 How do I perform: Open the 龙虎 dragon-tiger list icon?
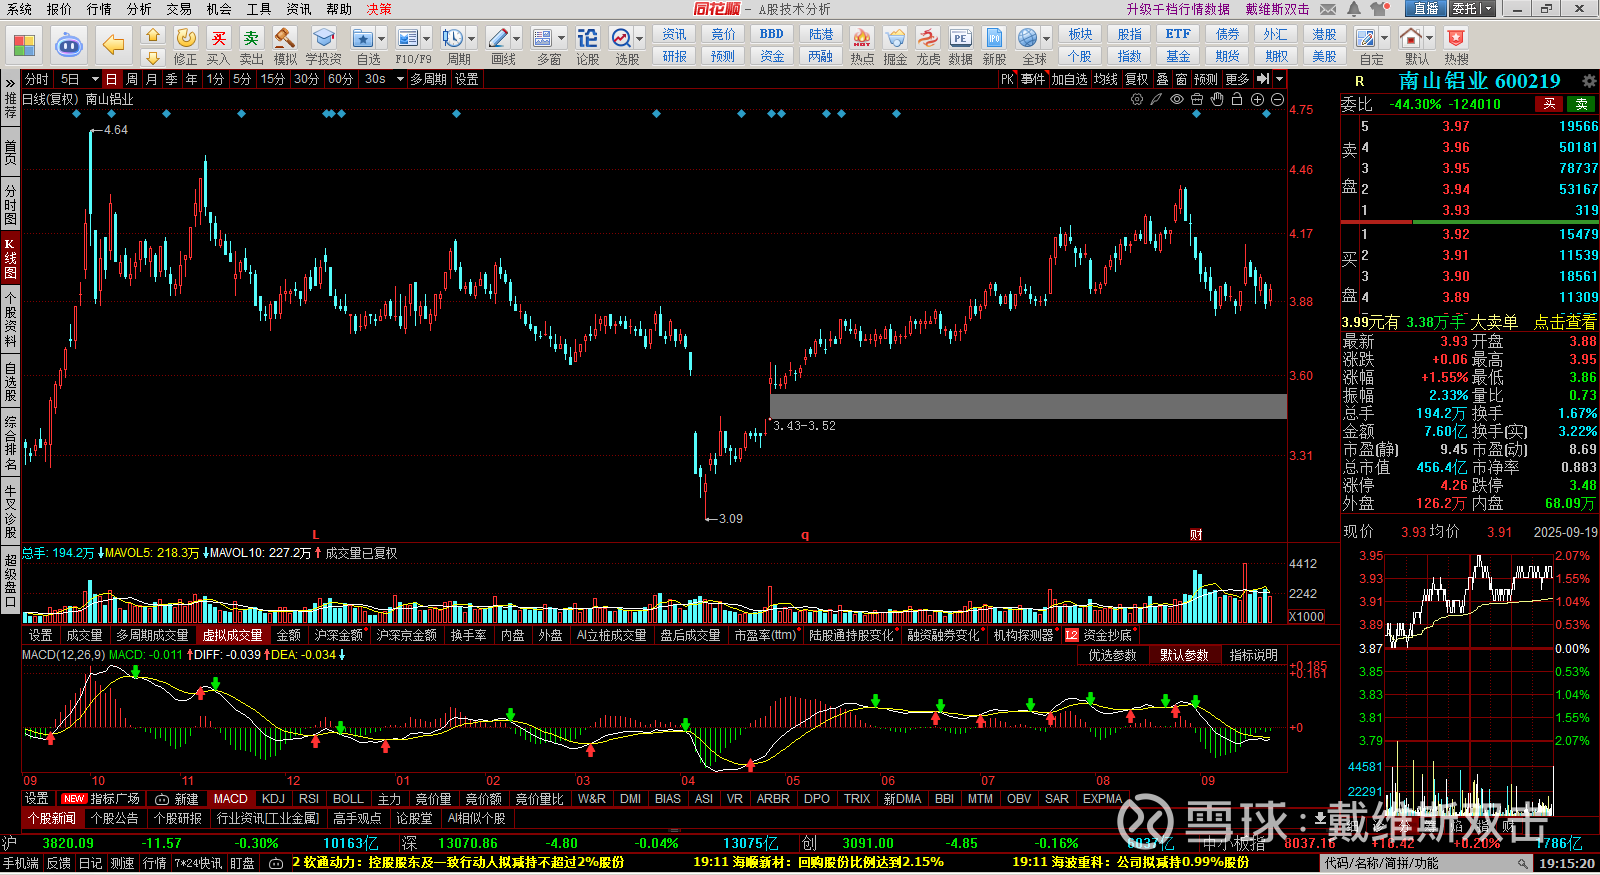928,46
